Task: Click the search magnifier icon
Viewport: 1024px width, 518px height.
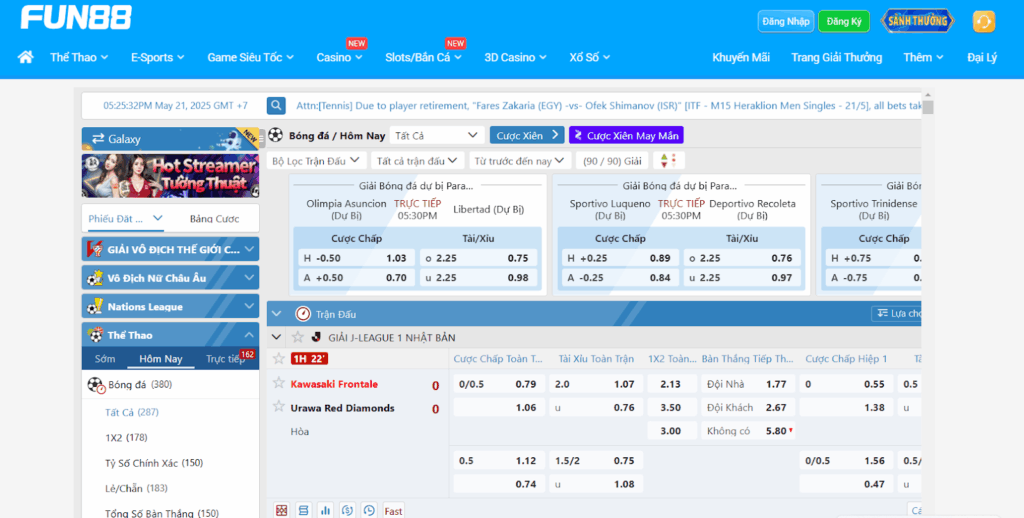Action: click(x=276, y=105)
